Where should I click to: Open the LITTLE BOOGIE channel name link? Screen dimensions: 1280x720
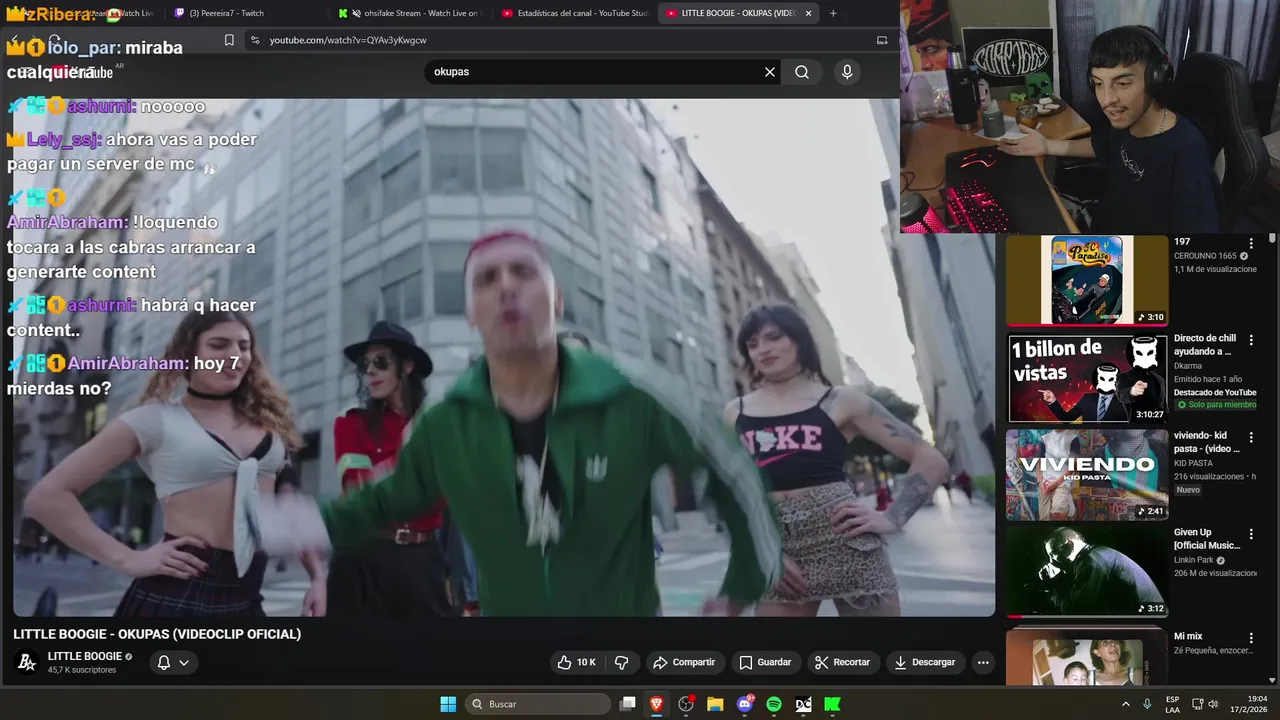85,656
